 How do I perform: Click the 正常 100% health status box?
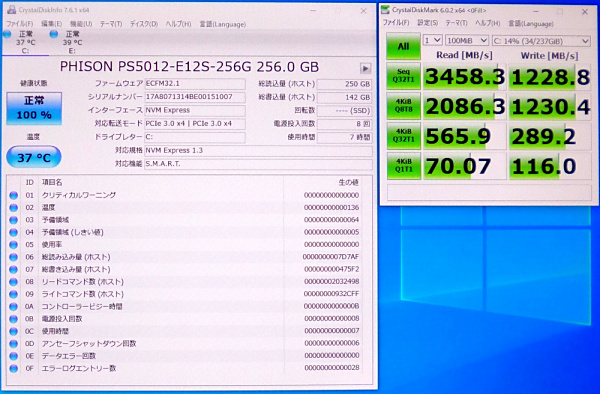[x=34, y=108]
